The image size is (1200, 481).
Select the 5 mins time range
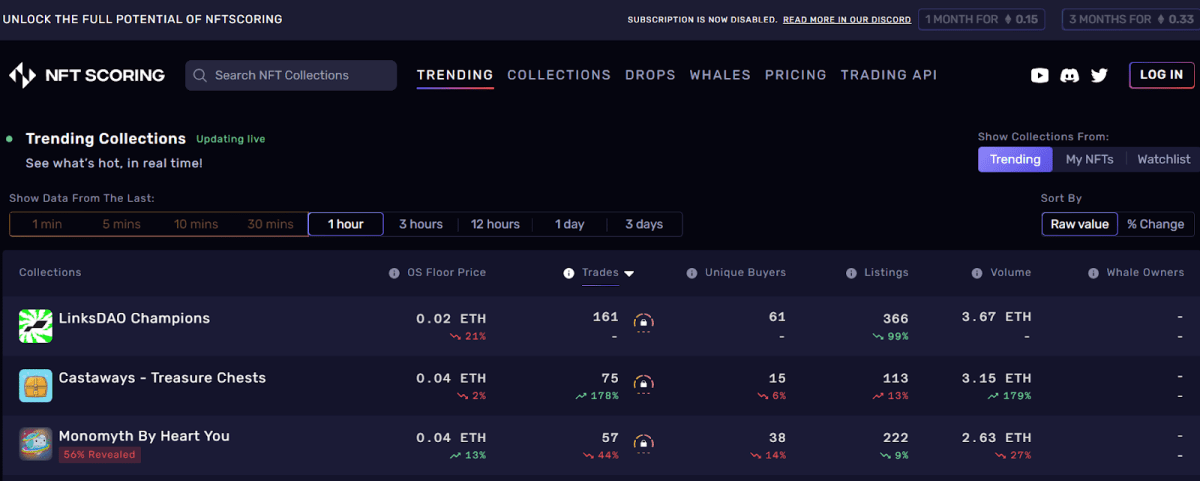tap(121, 224)
